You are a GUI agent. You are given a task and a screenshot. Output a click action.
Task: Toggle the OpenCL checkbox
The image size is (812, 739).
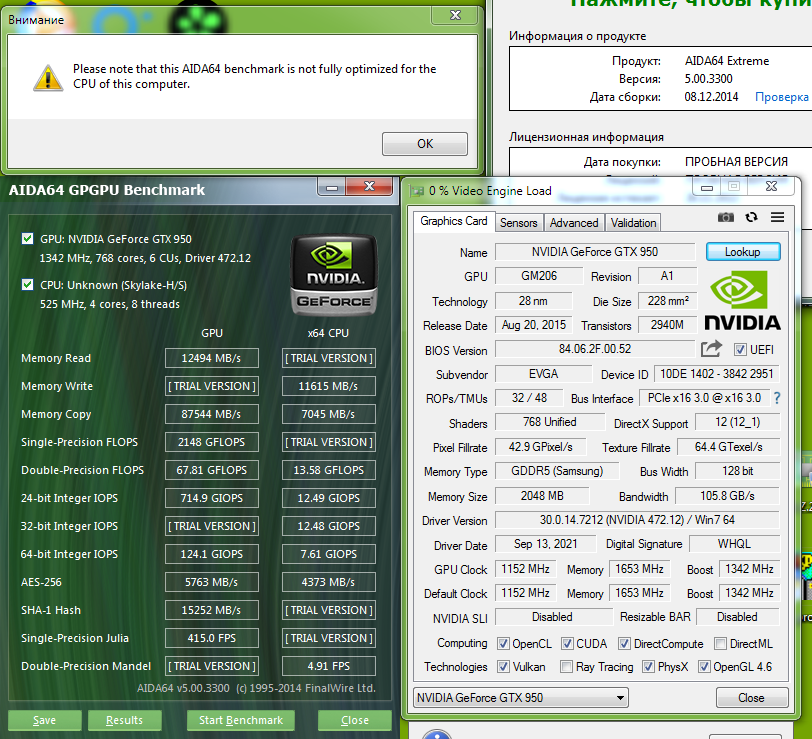tap(503, 644)
